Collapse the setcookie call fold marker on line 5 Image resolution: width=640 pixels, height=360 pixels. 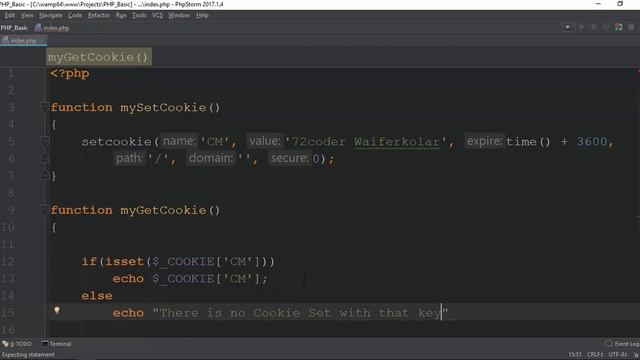[44, 141]
